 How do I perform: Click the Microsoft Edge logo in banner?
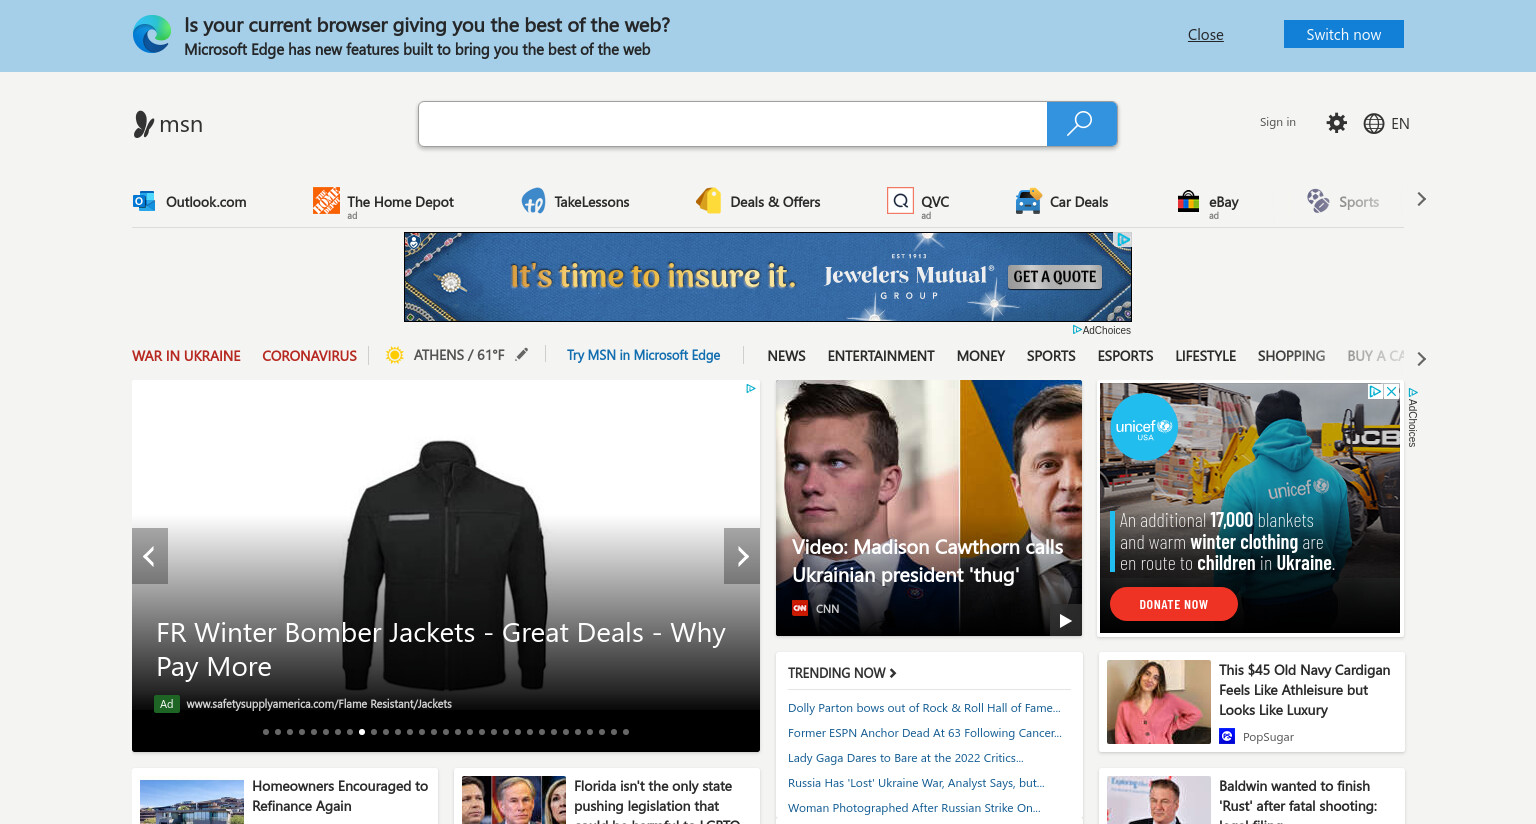152,35
